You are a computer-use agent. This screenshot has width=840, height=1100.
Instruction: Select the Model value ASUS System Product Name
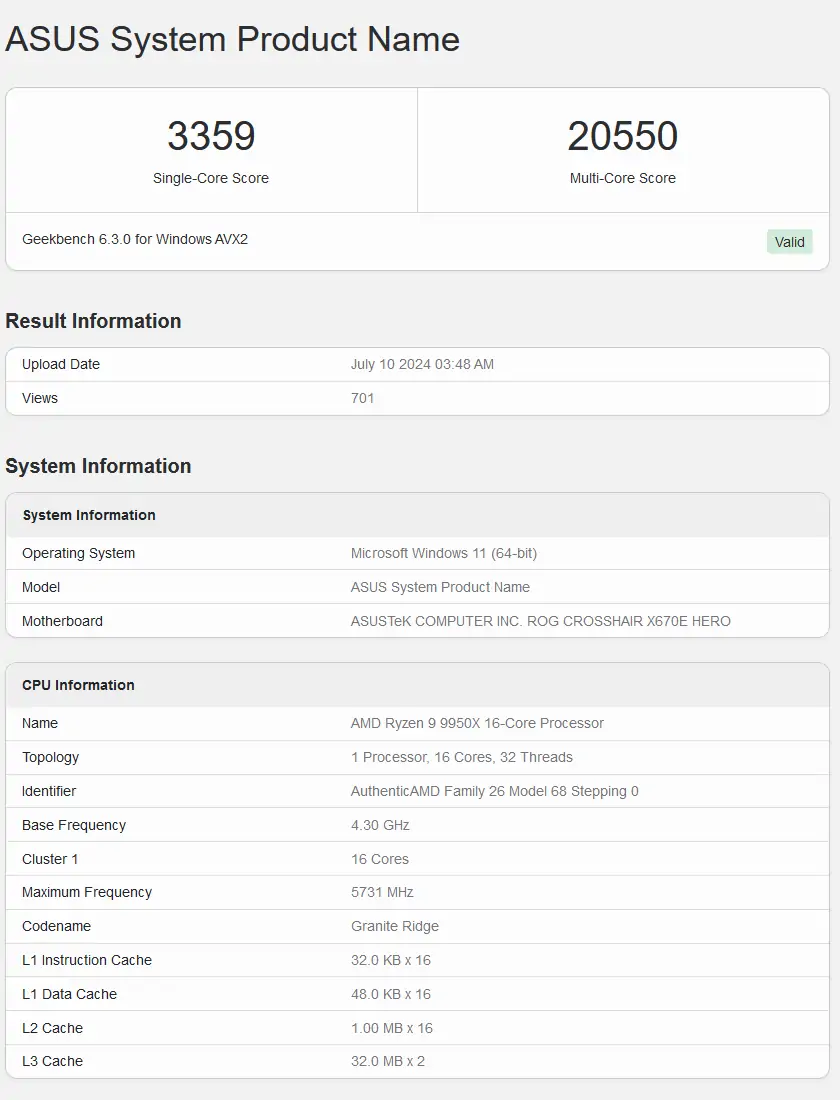click(x=441, y=587)
